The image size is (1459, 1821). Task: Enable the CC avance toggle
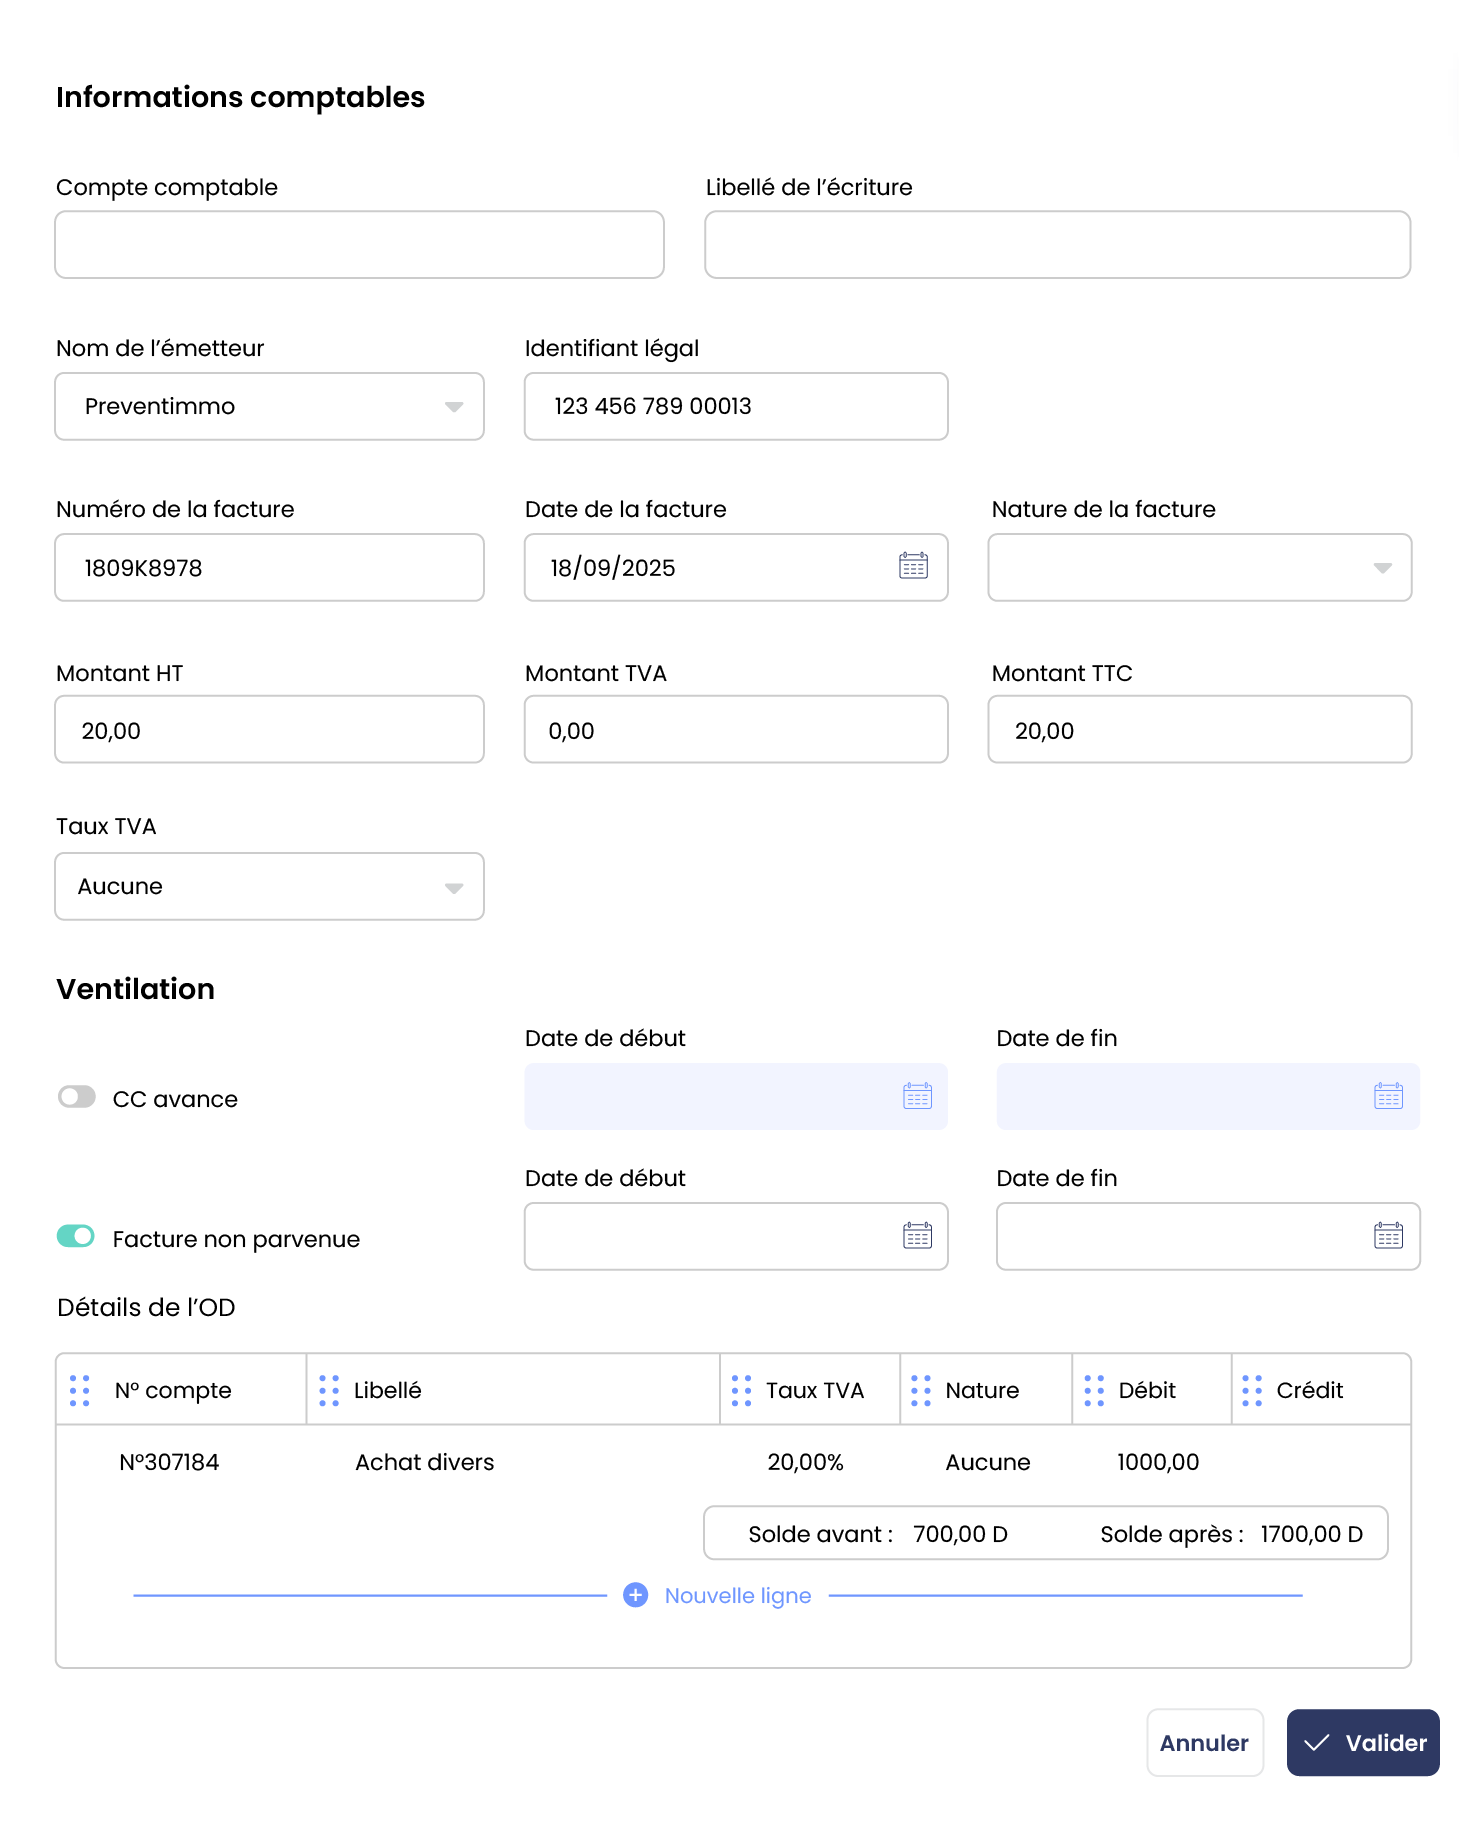point(77,1097)
